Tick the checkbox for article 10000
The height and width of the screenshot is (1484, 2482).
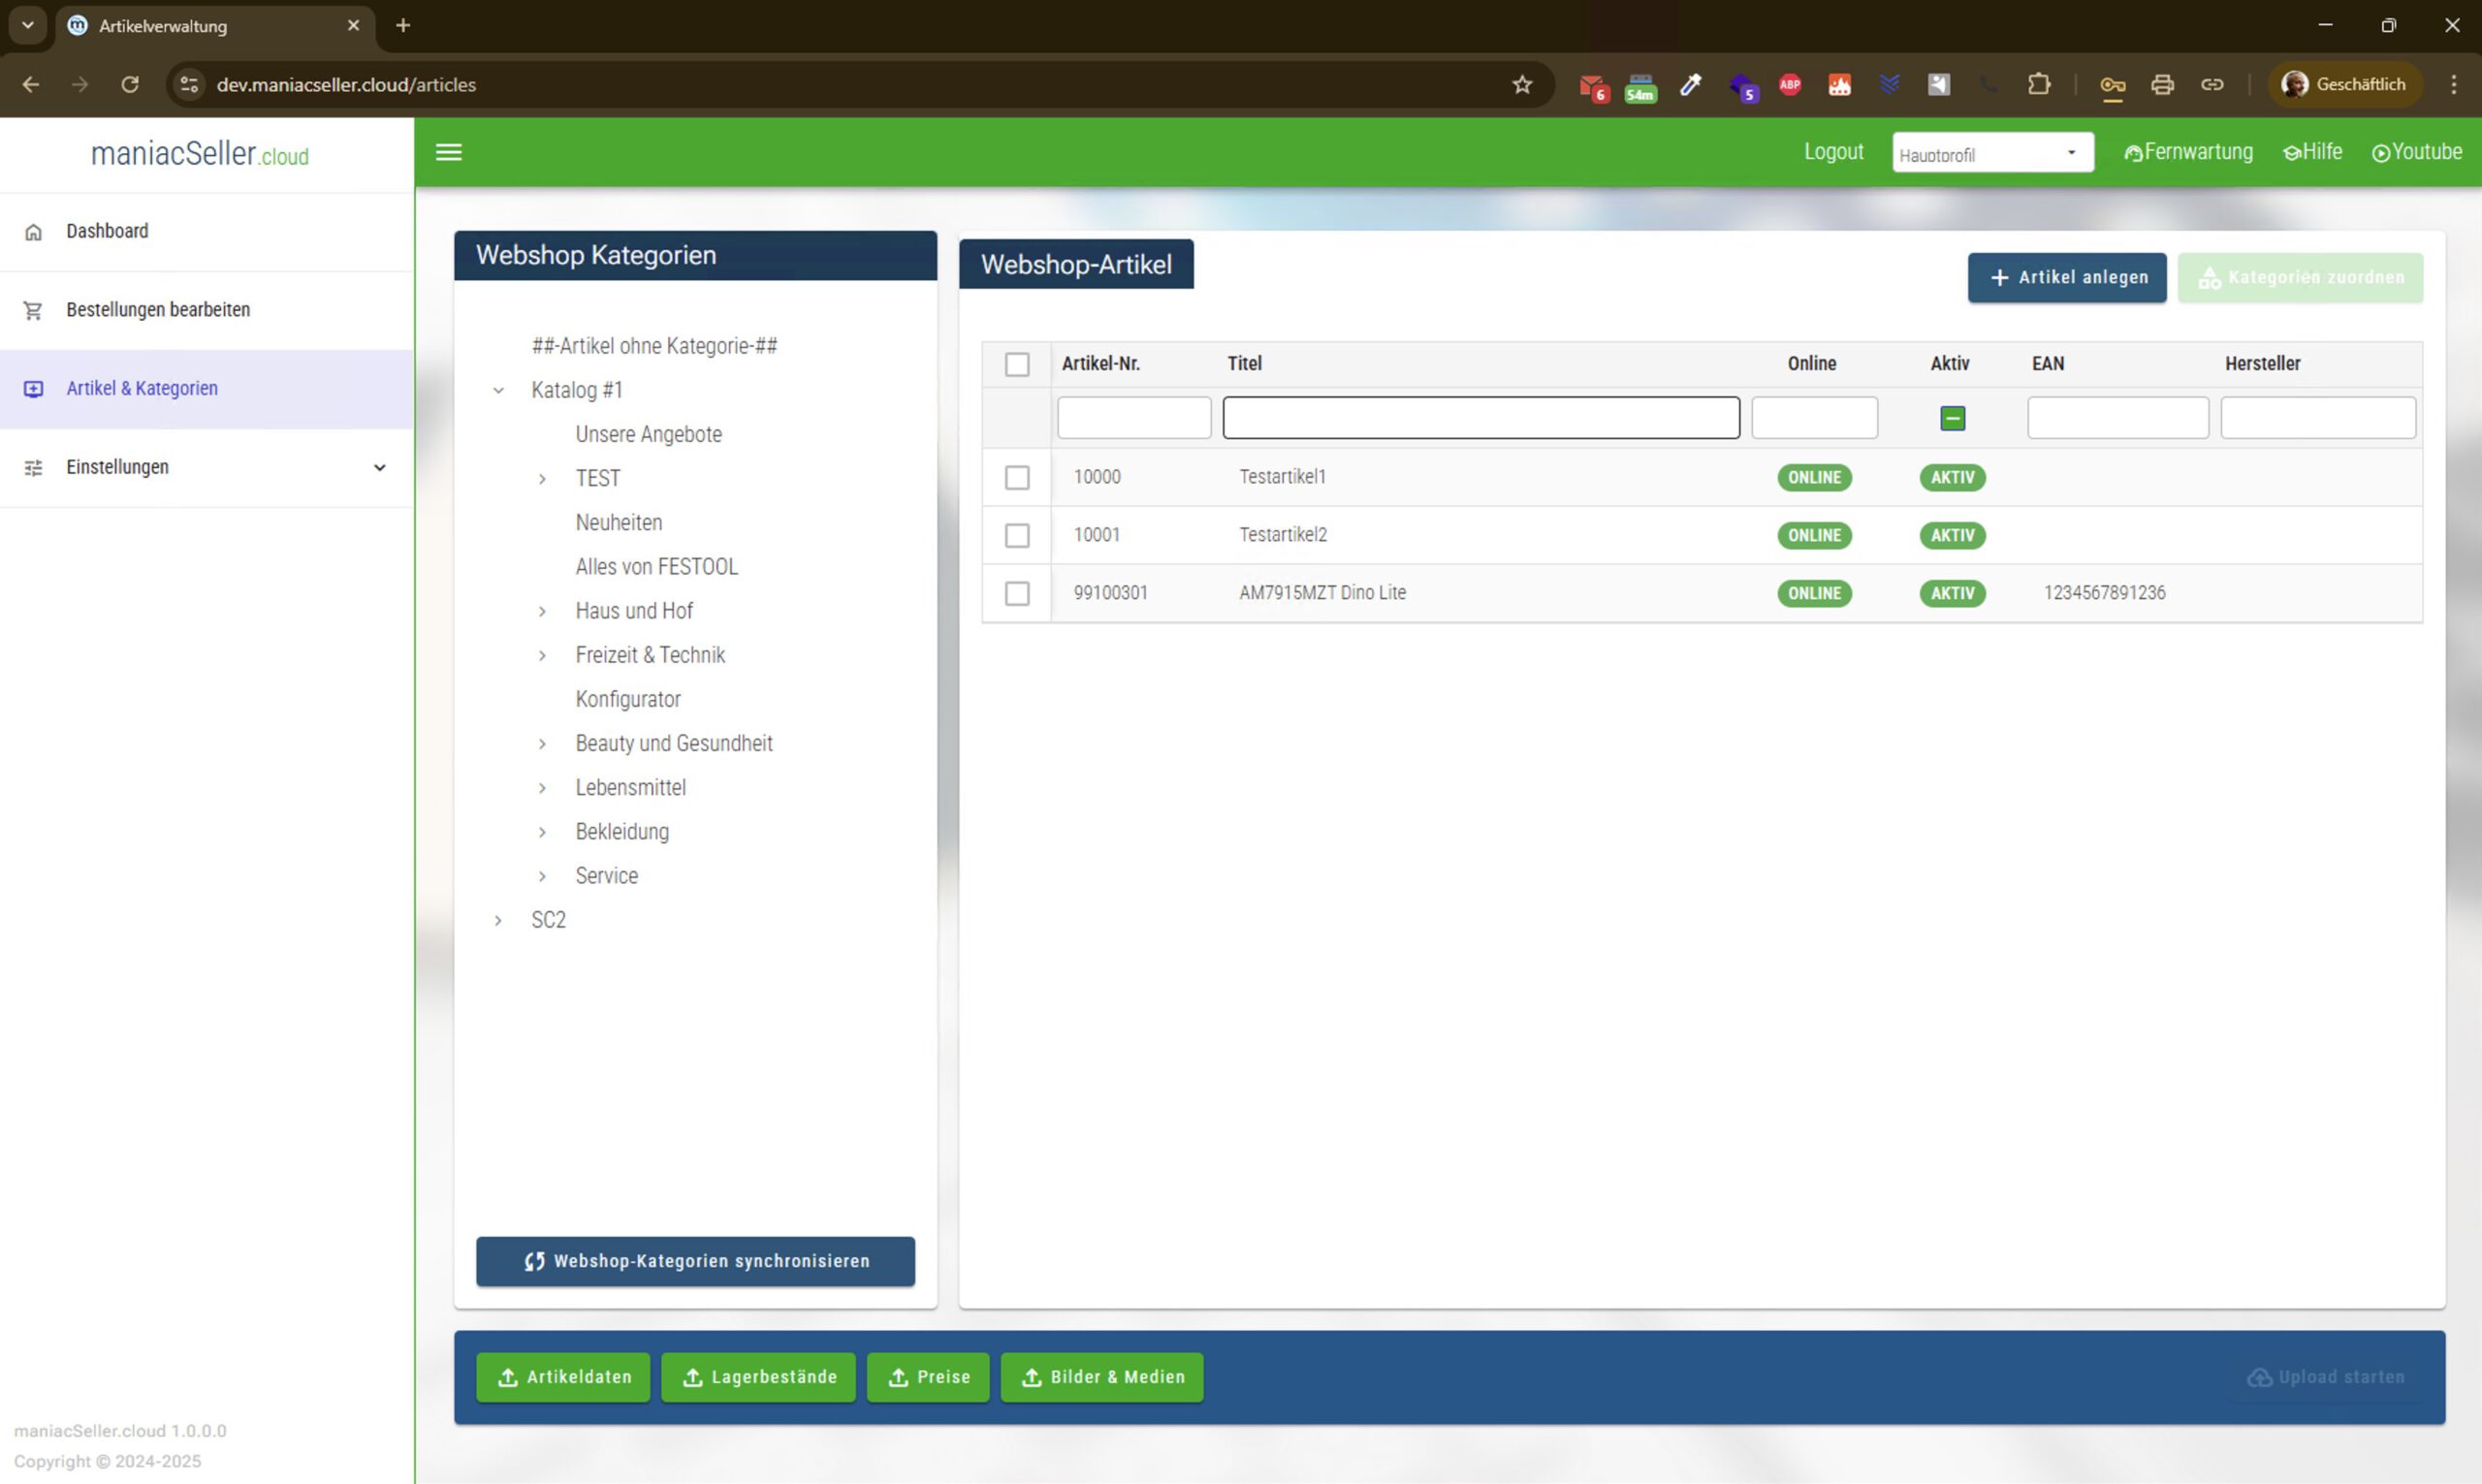click(1017, 478)
